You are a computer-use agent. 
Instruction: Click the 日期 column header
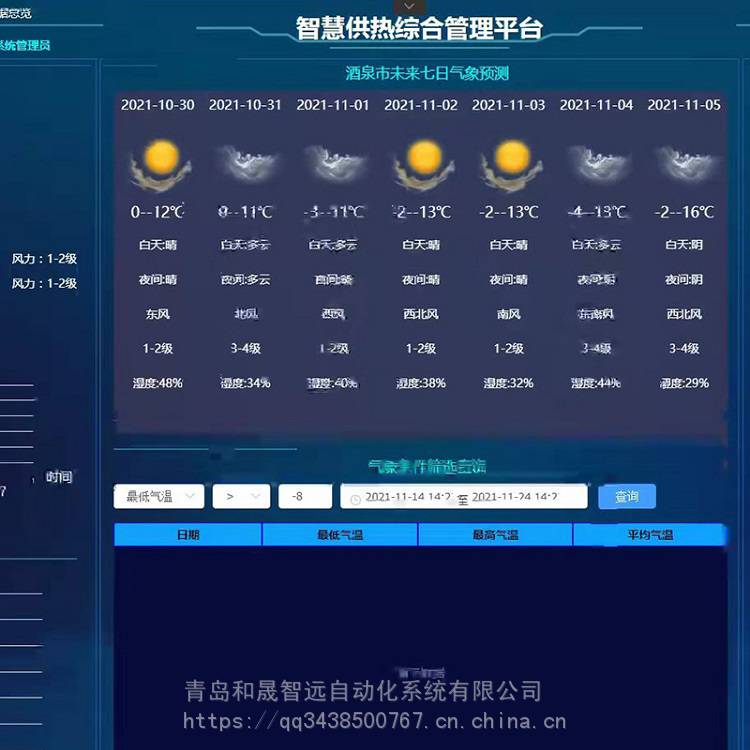coord(188,534)
